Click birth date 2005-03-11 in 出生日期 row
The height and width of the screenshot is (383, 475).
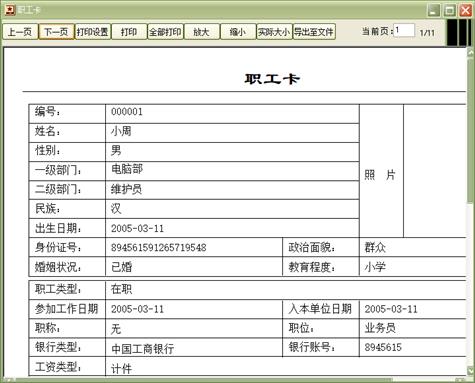pos(137,229)
